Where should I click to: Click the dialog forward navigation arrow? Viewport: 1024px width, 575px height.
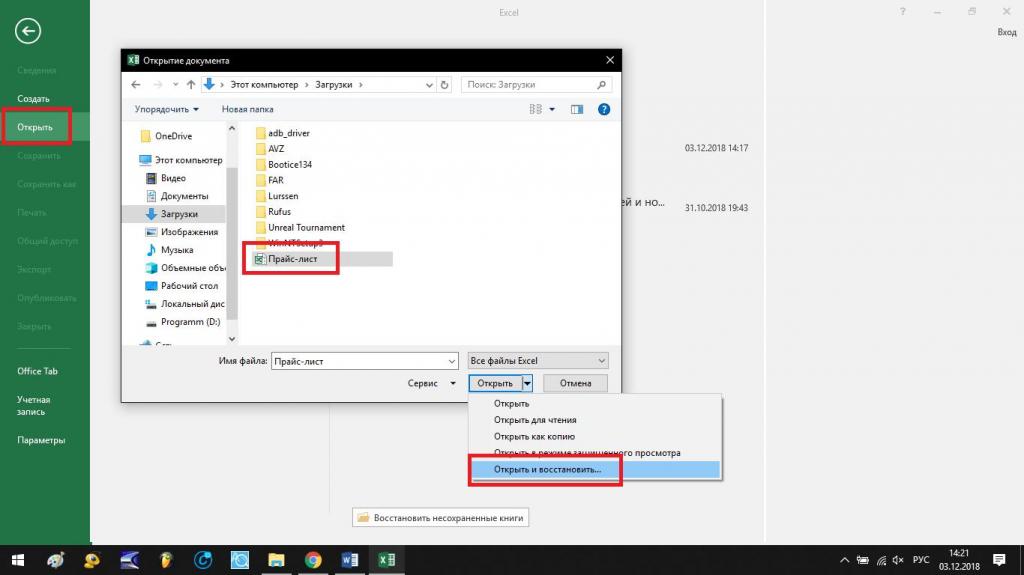[x=157, y=84]
